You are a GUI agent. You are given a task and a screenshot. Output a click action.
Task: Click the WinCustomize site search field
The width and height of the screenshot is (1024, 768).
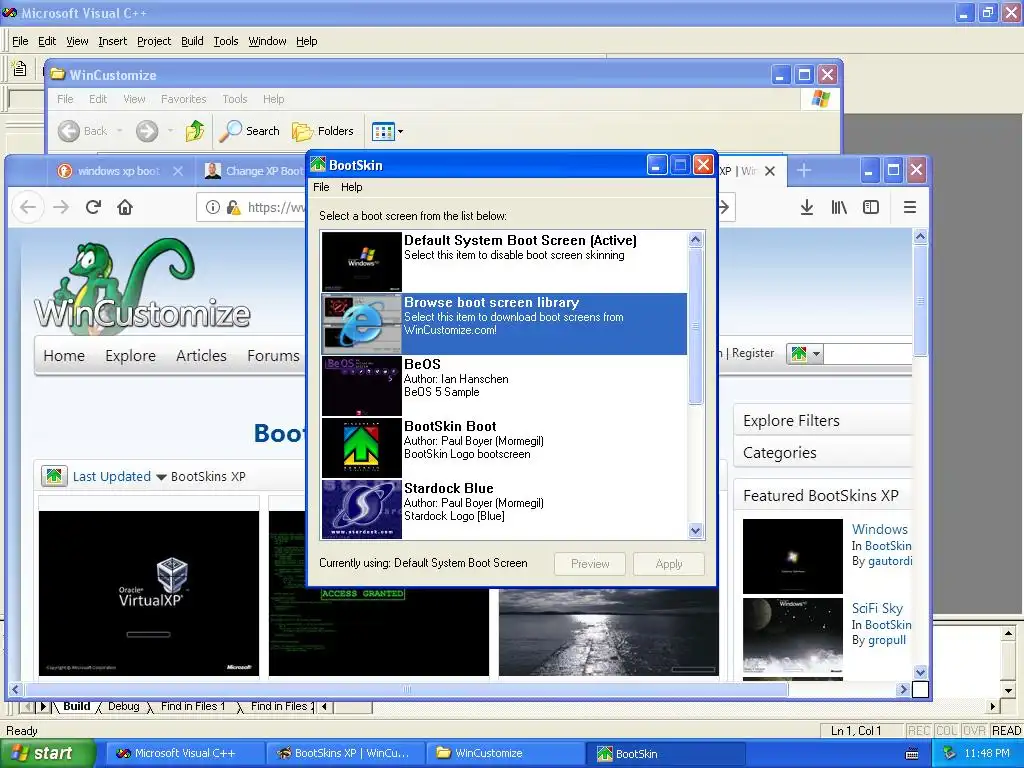pos(867,354)
